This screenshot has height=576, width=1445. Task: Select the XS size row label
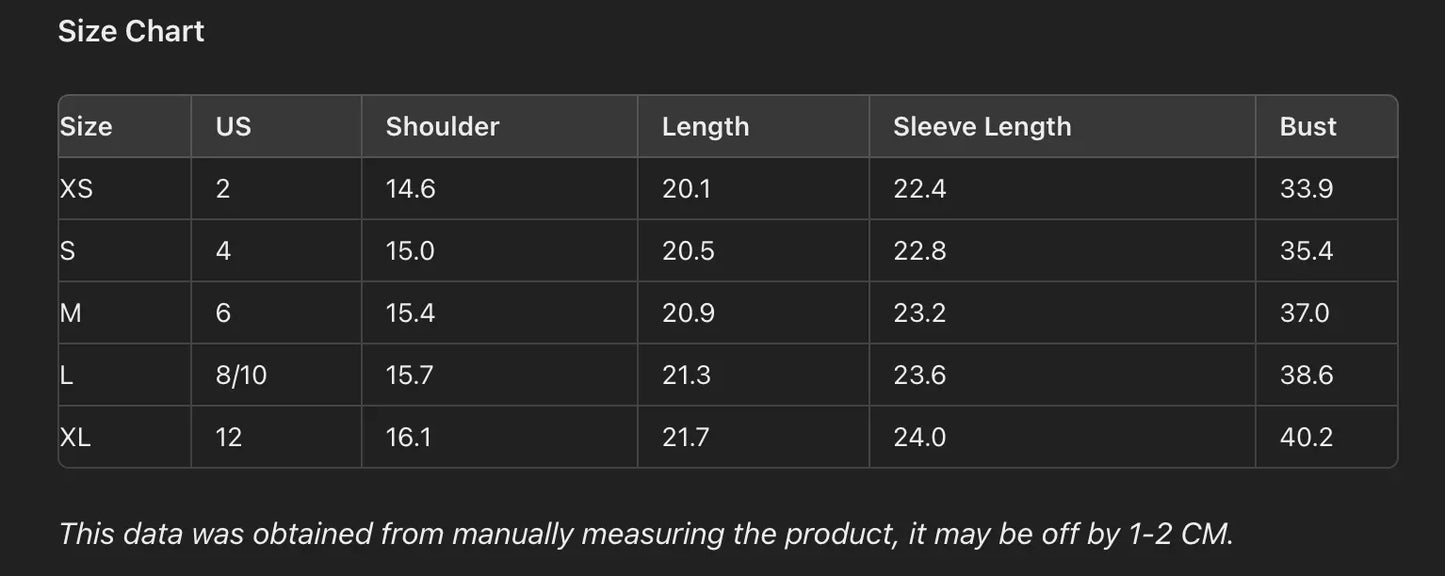76,189
